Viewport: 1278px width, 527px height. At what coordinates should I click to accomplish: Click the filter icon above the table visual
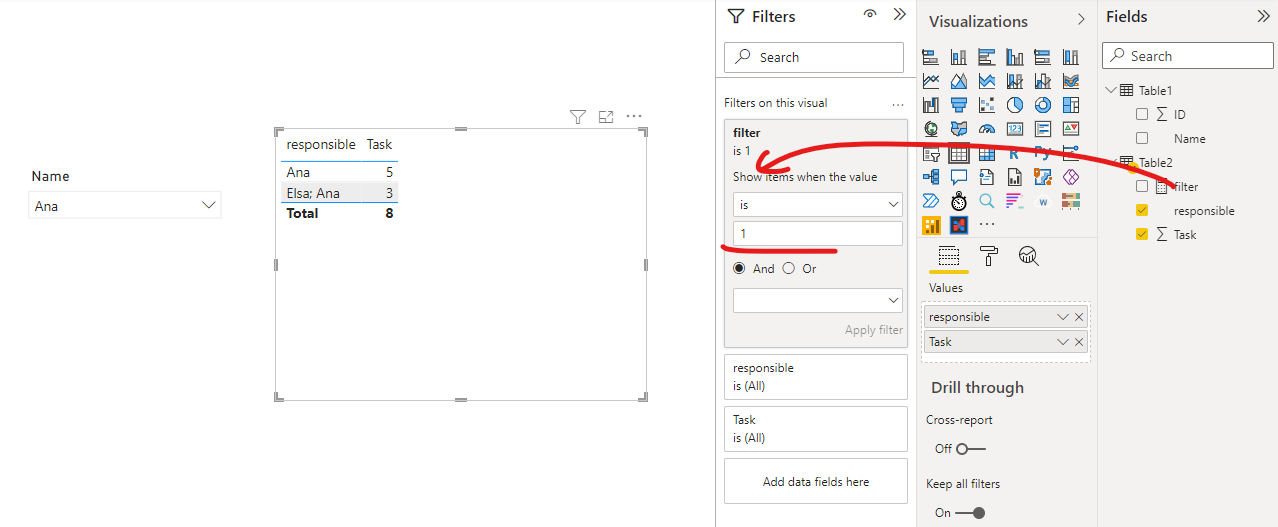[x=577, y=117]
